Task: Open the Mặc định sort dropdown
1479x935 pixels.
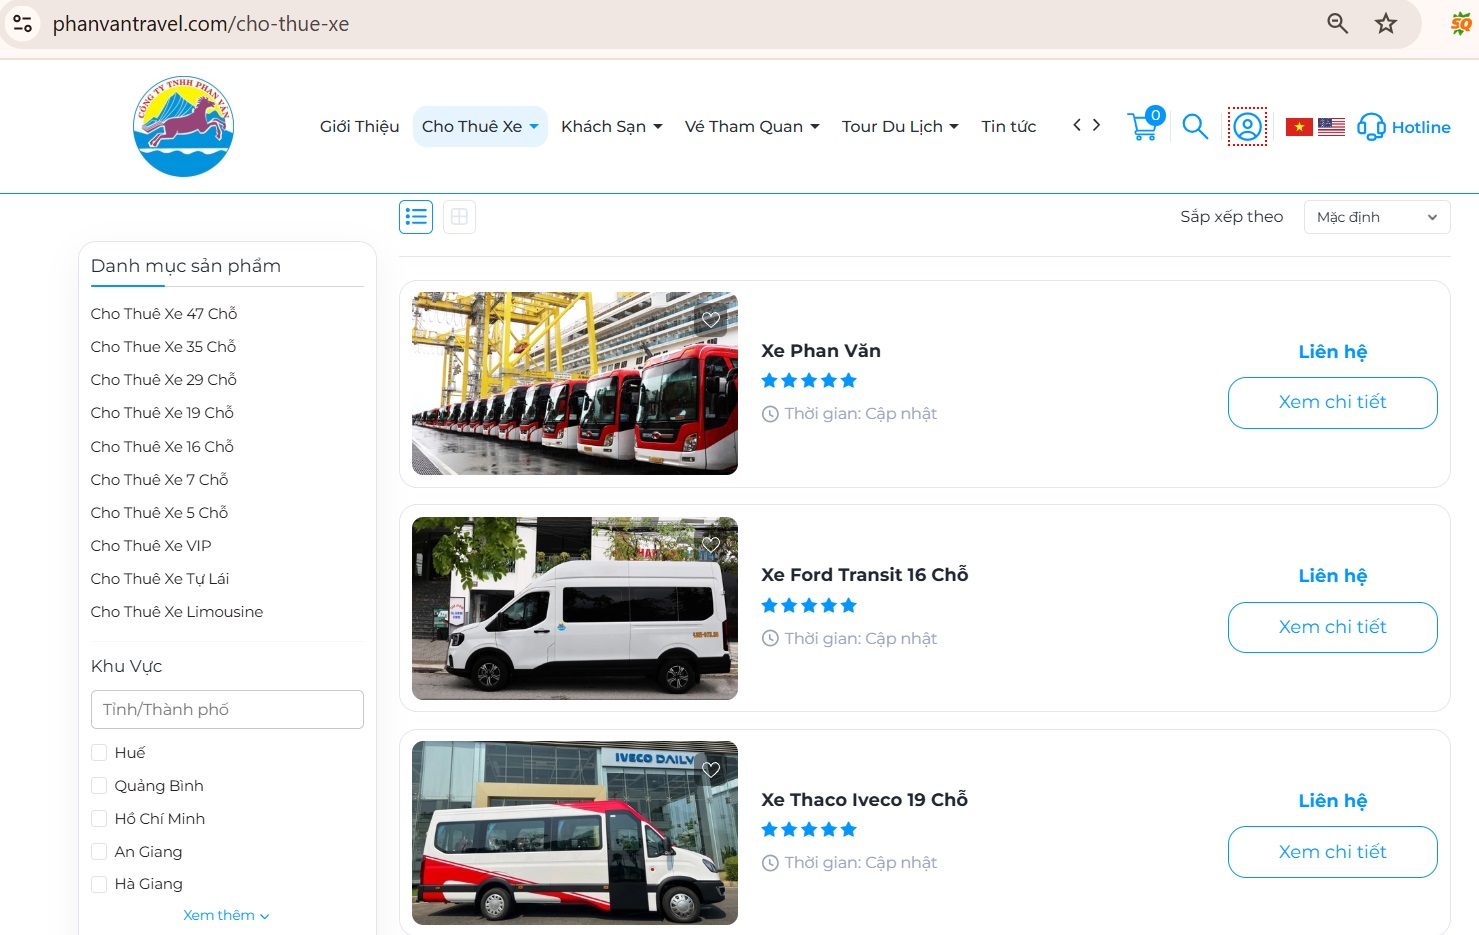Action: [1377, 216]
